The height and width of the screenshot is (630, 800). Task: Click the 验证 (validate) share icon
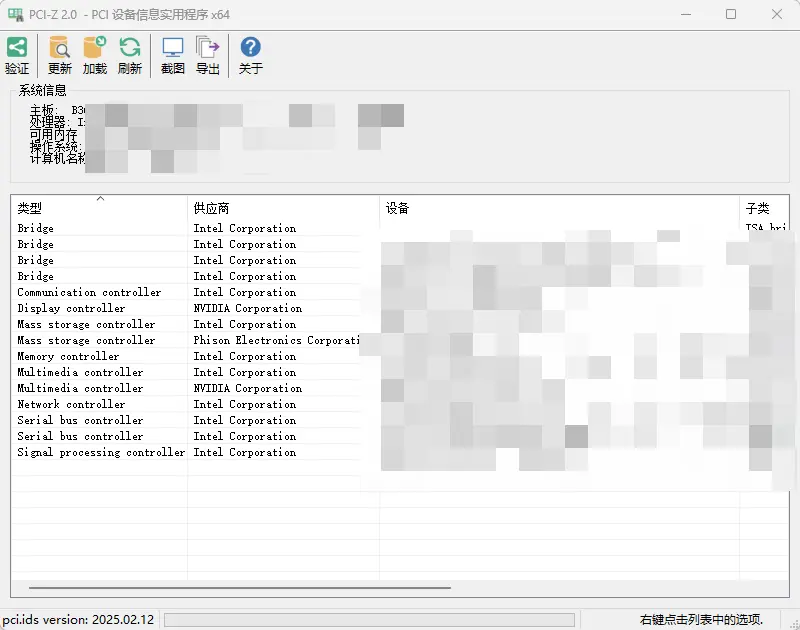16,47
